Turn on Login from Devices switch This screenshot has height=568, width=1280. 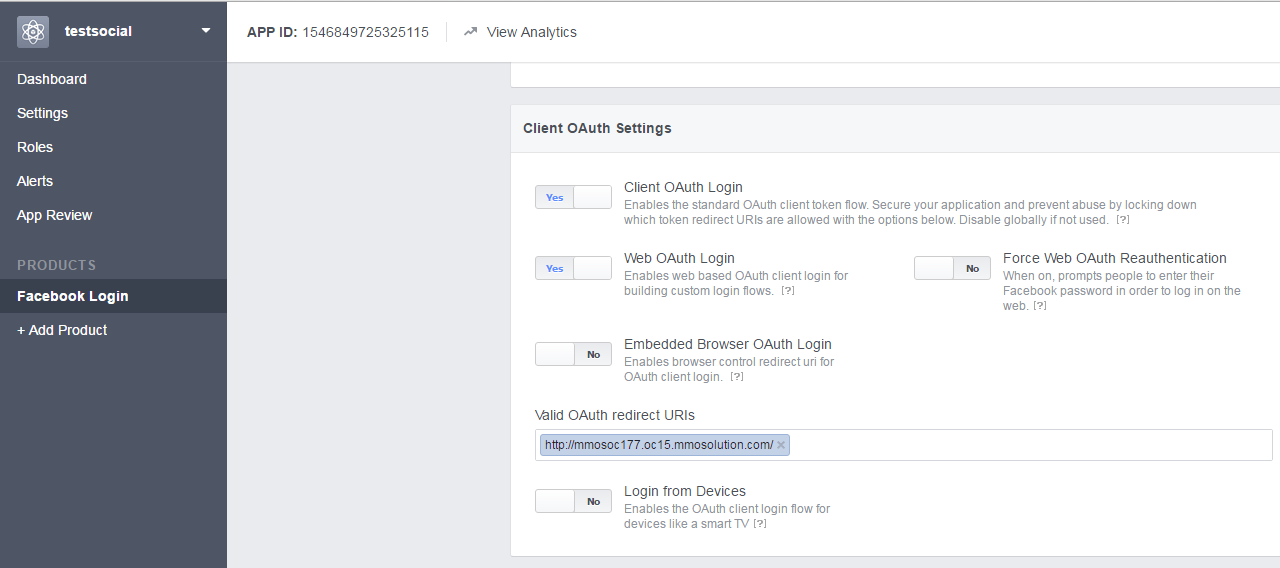[573, 501]
